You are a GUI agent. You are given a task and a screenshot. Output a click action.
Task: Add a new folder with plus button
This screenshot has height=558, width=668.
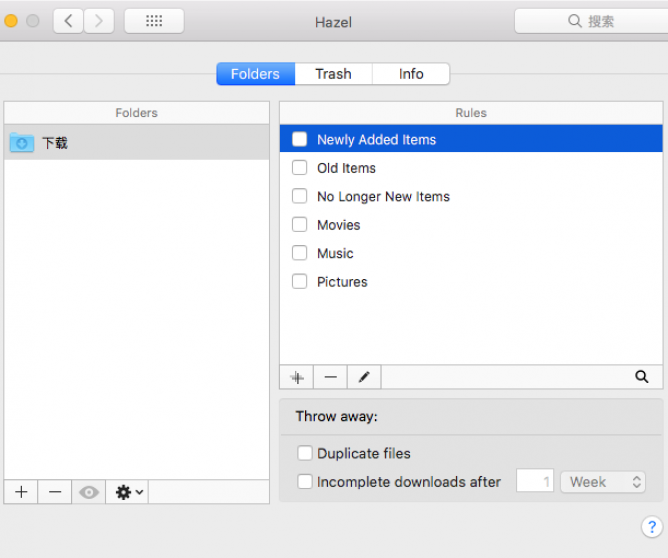[21, 492]
